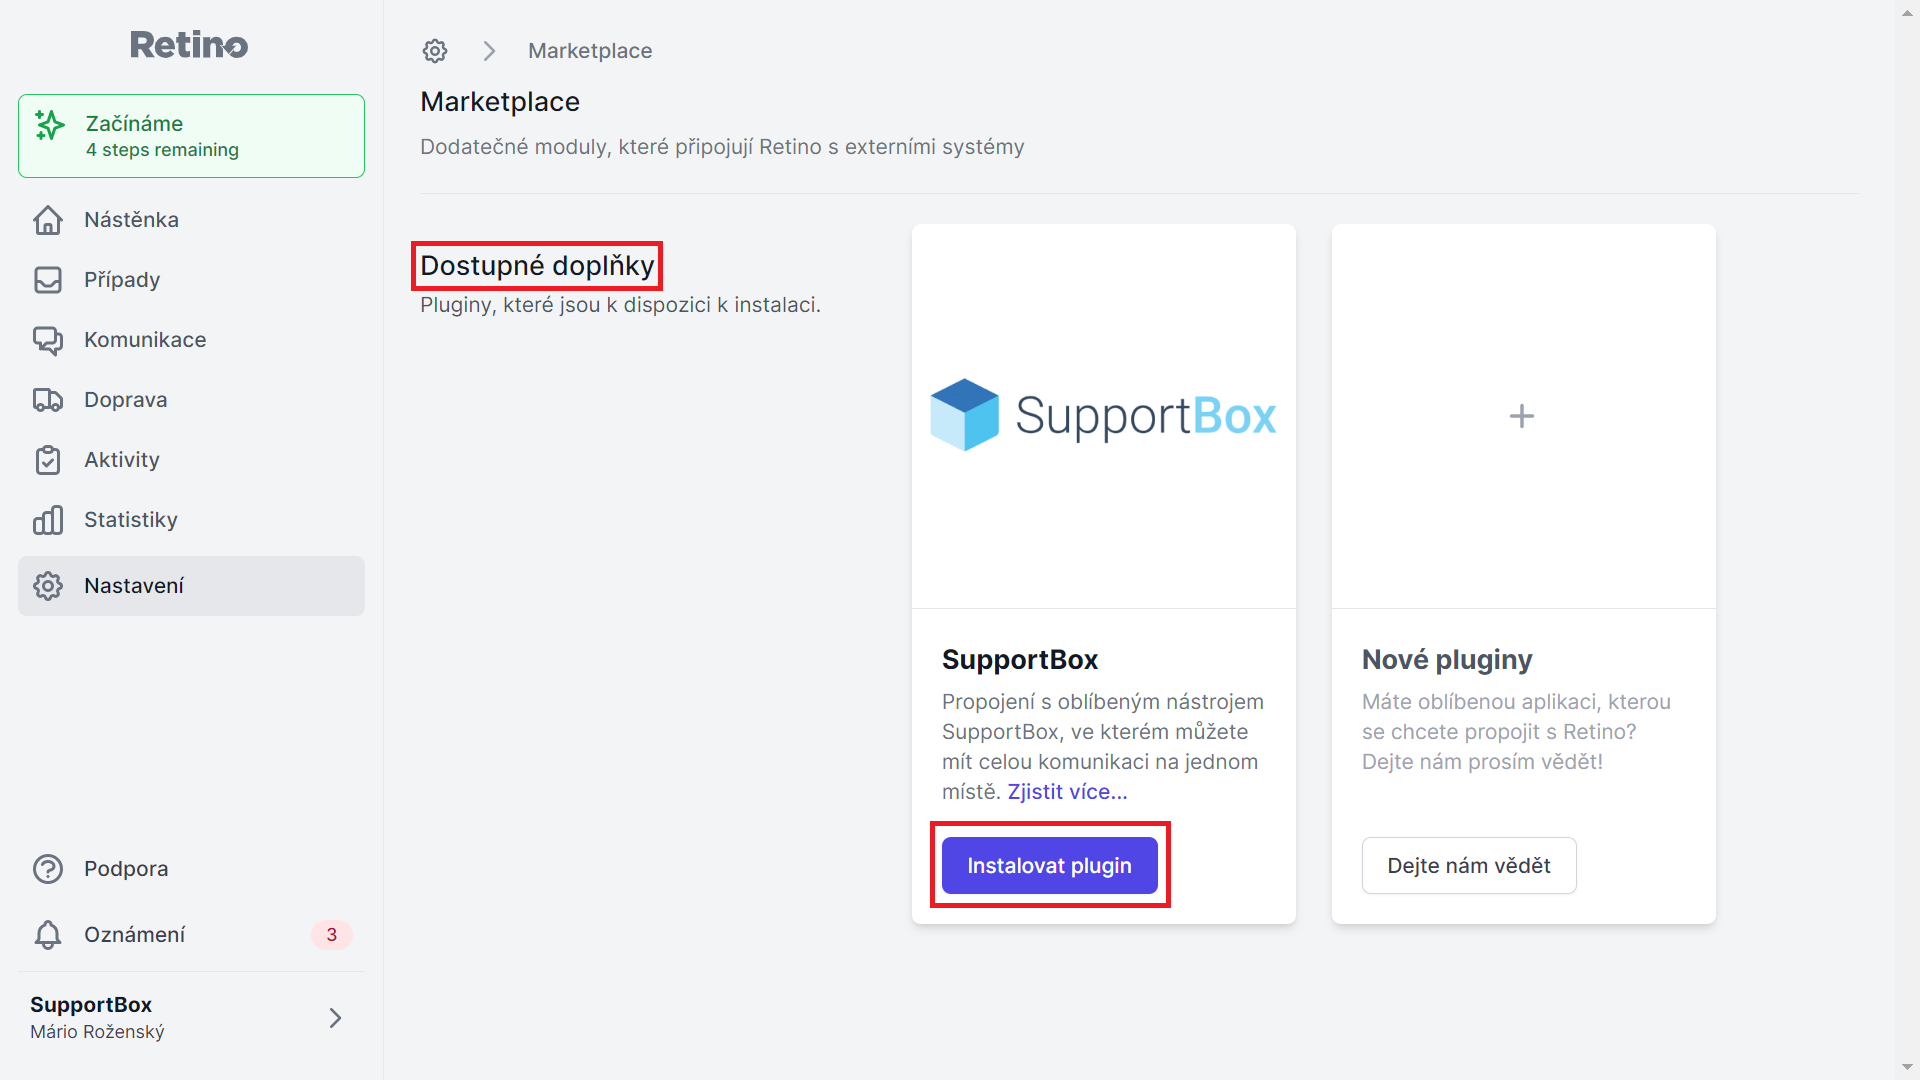Click the Začínáme sparkle icon

coord(50,125)
